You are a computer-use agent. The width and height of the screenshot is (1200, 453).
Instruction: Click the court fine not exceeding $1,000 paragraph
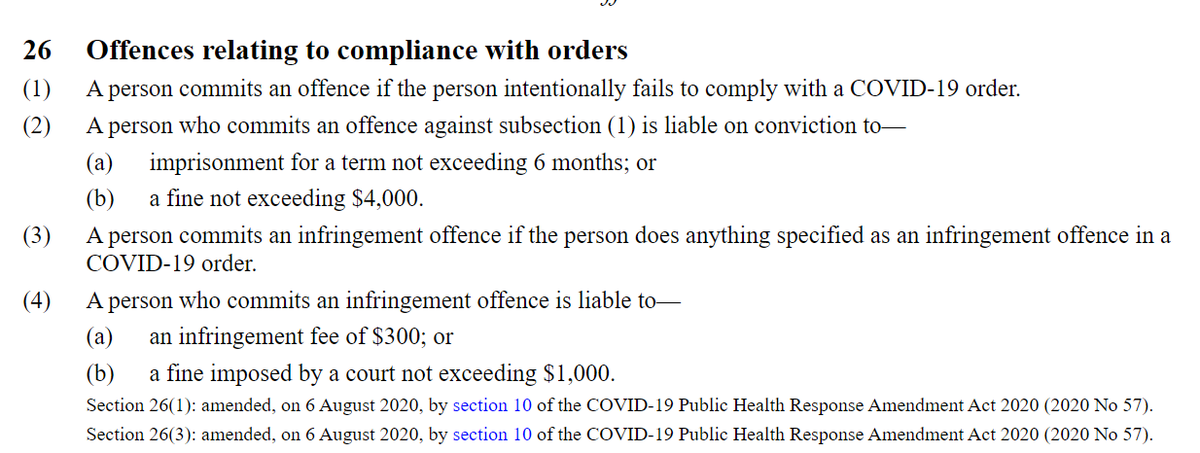click(381, 373)
